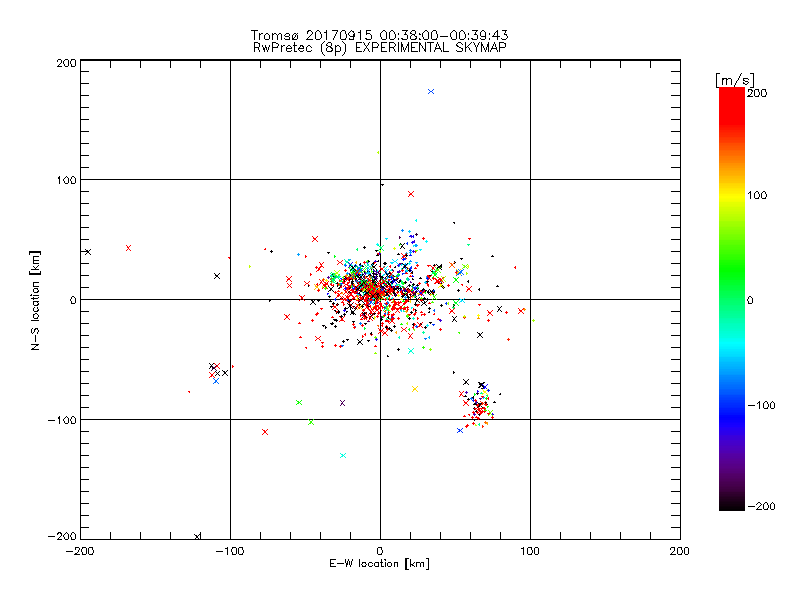Click E-W axis tick label "200"

point(680,551)
